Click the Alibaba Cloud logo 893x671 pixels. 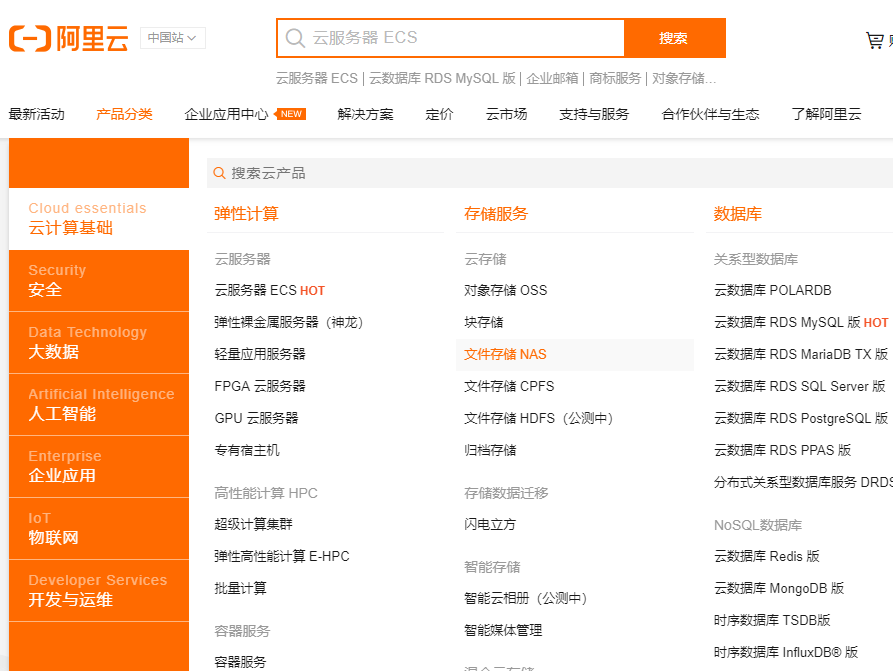coord(68,38)
